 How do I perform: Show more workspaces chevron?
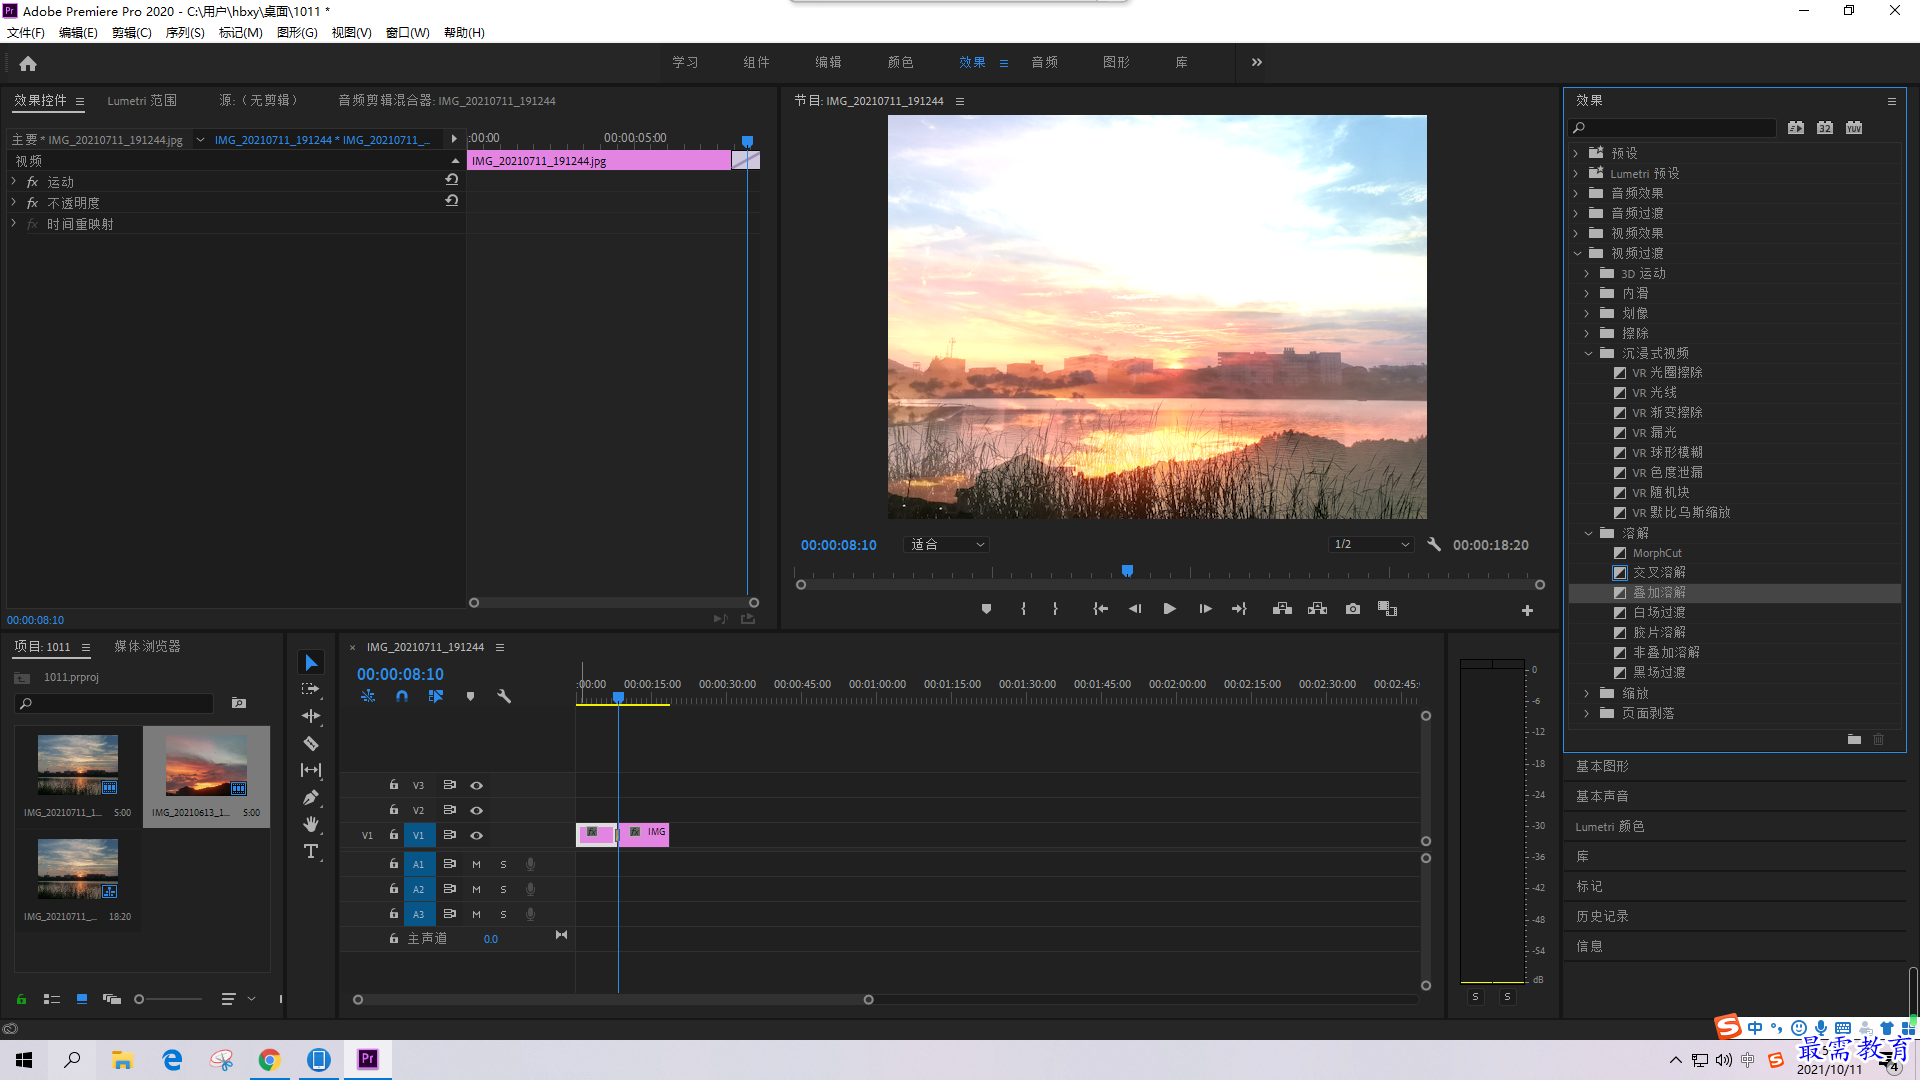(x=1257, y=62)
